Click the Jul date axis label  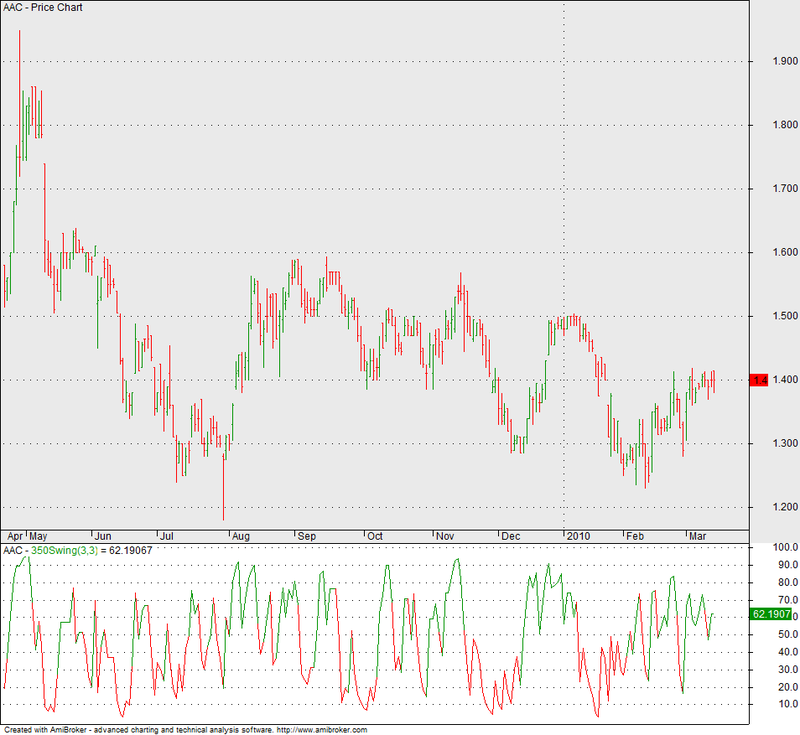(x=167, y=536)
